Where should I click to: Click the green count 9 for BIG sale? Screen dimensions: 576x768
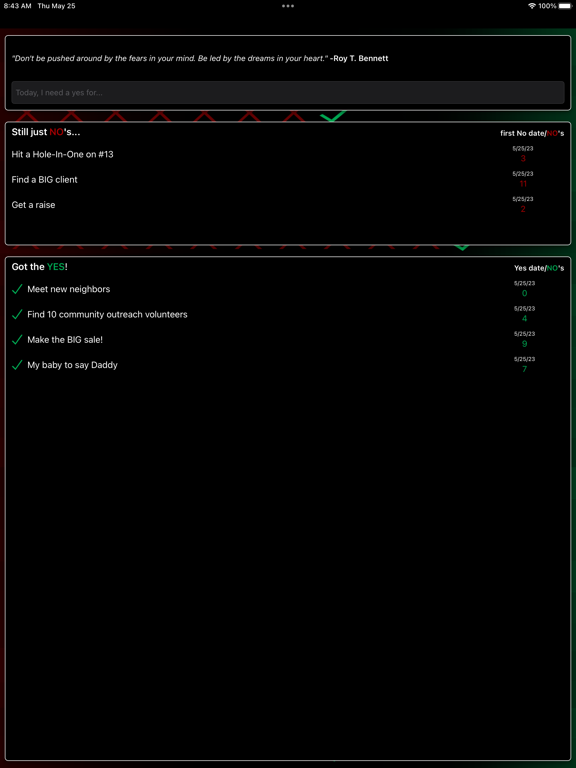tap(525, 344)
